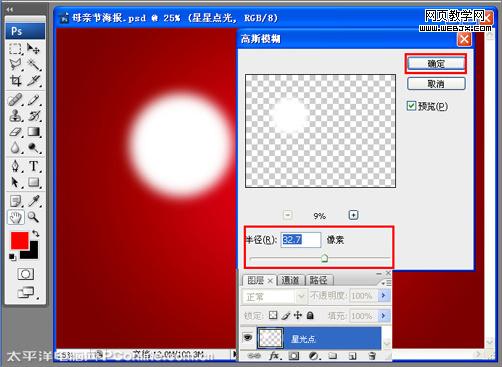Click the red foreground color swatch
502x367 pixels.
pos(19,239)
